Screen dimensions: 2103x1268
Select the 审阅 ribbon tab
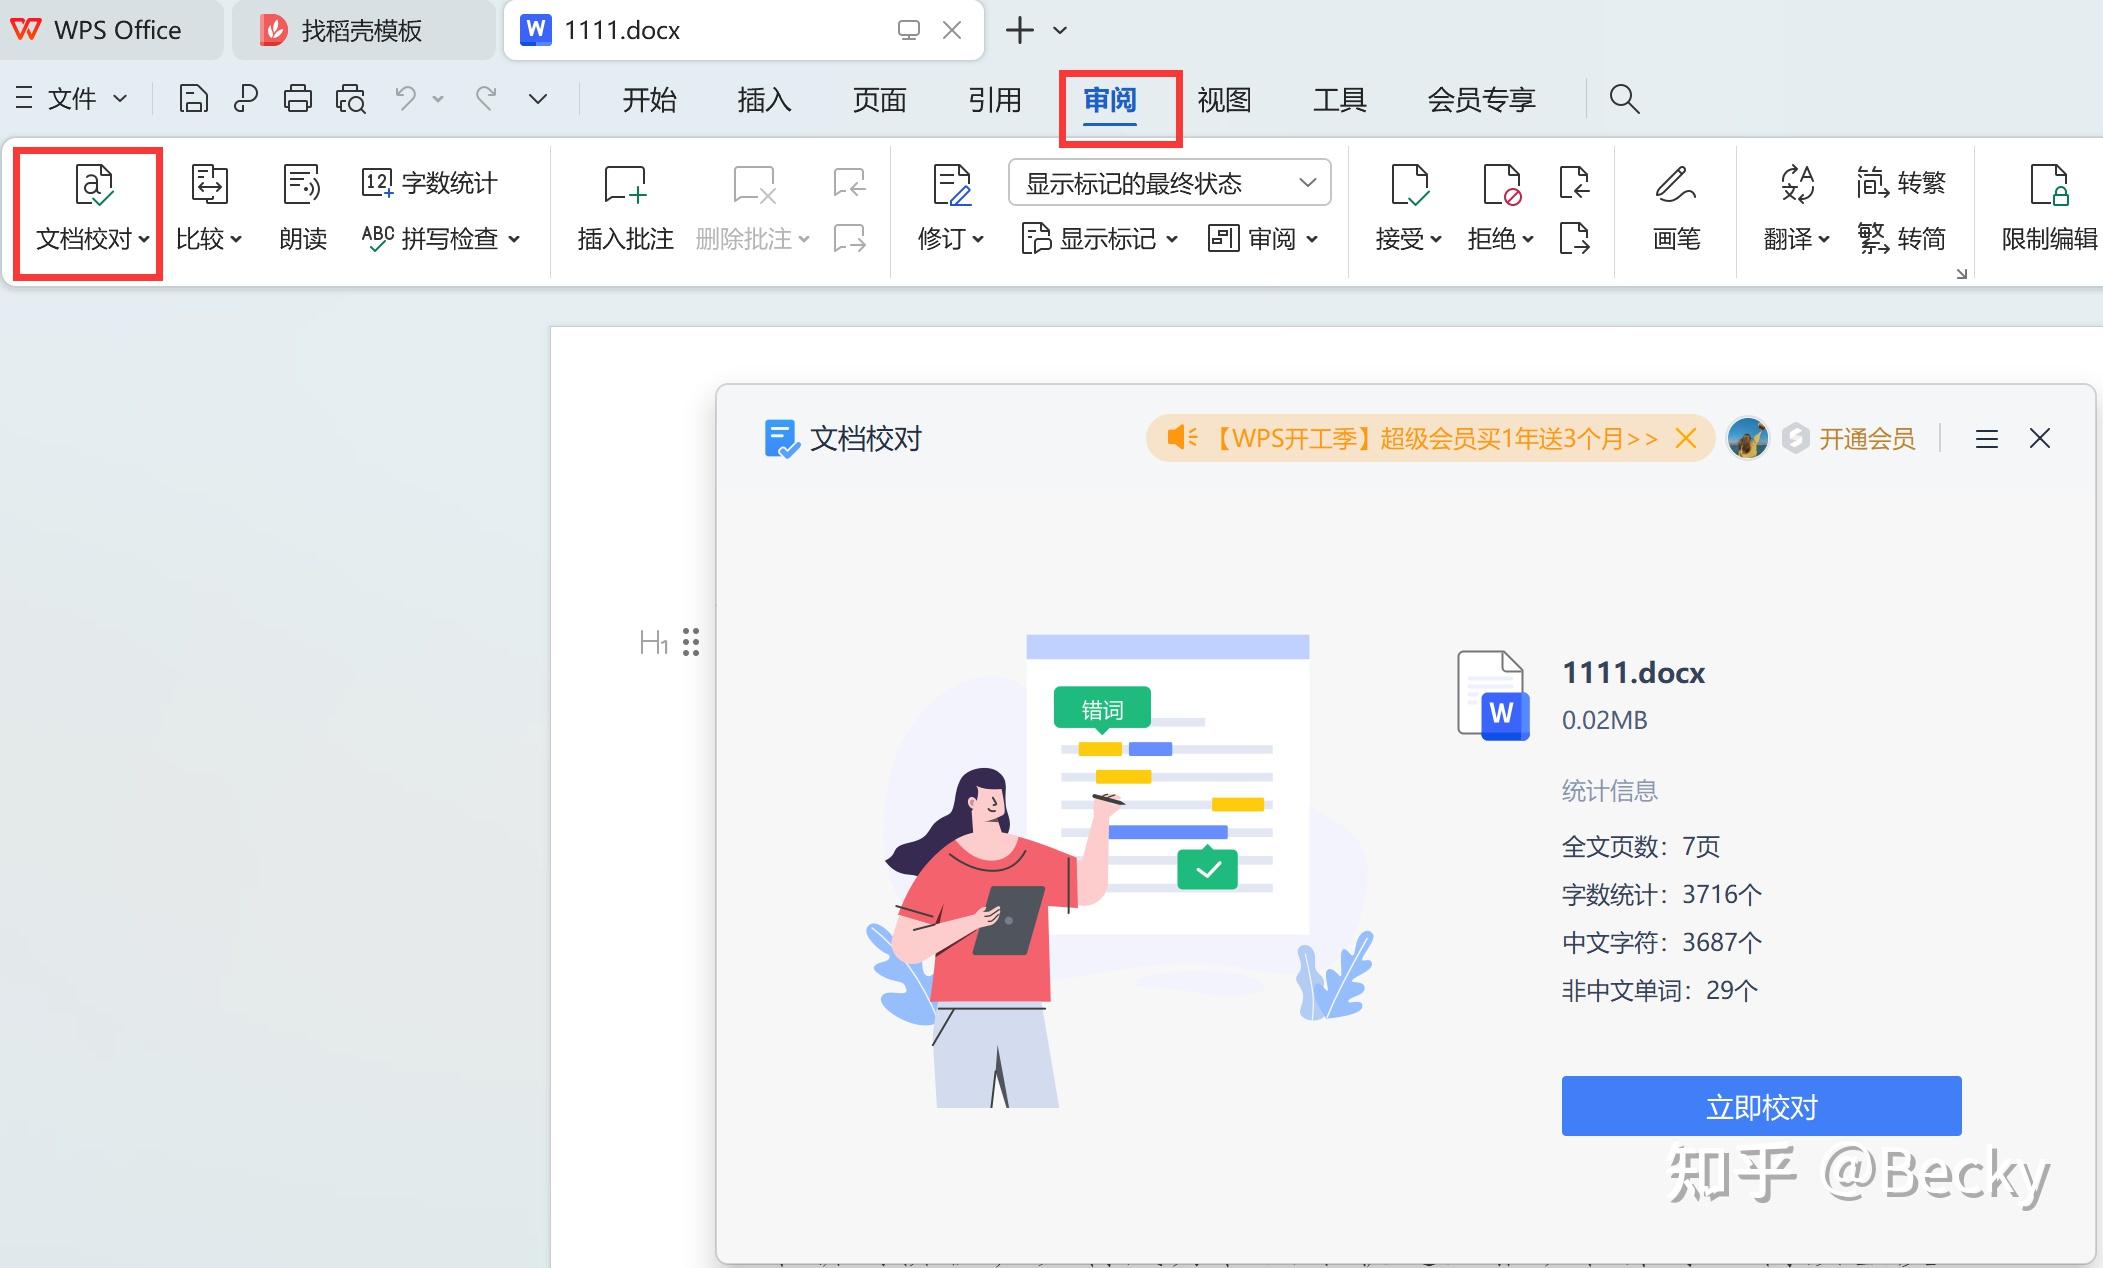[x=1110, y=99]
